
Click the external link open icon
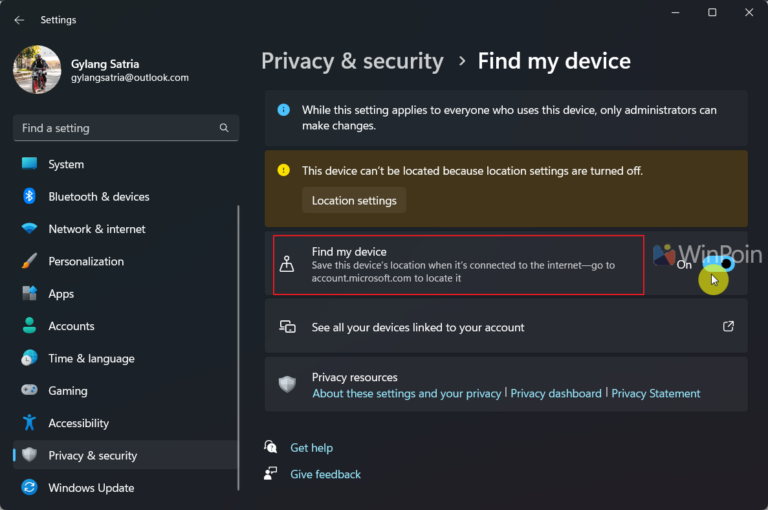click(x=728, y=326)
